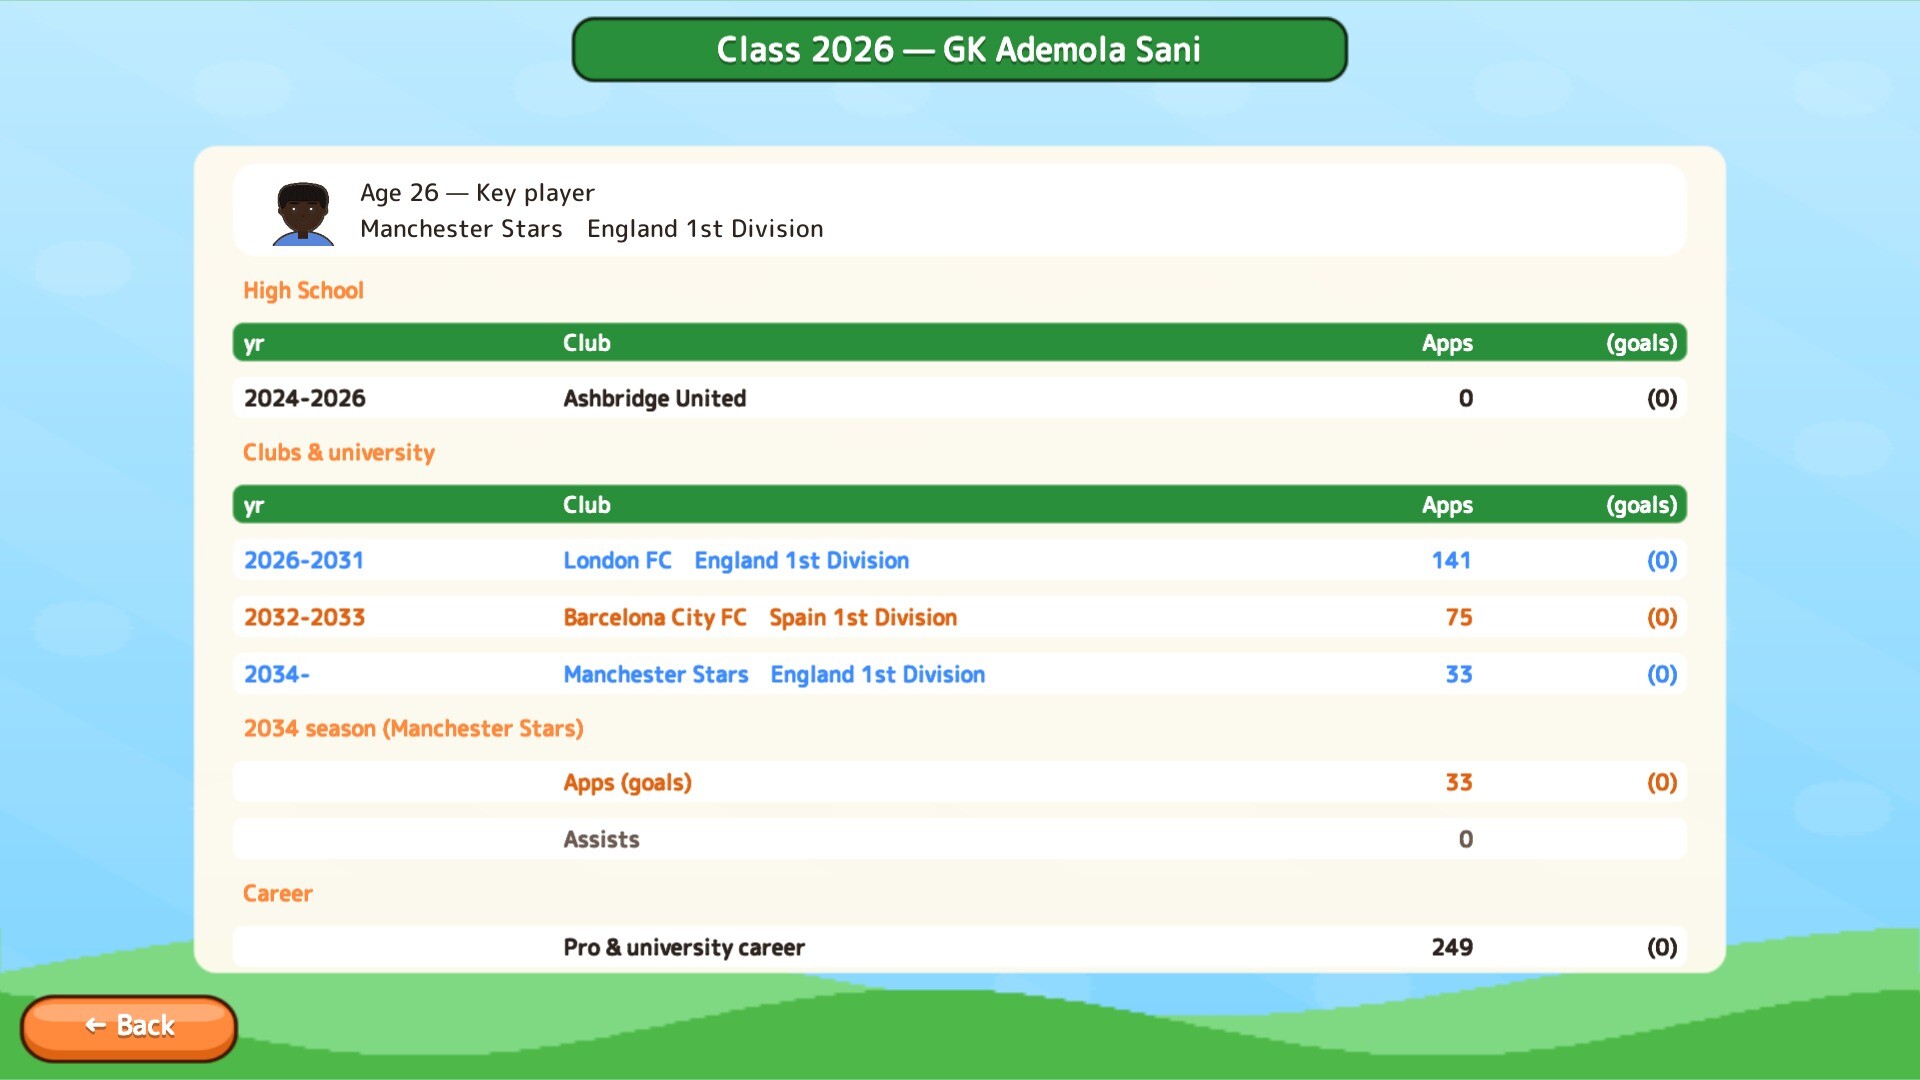Open Barcelona City FC club link
This screenshot has width=1920, height=1080.
point(655,617)
